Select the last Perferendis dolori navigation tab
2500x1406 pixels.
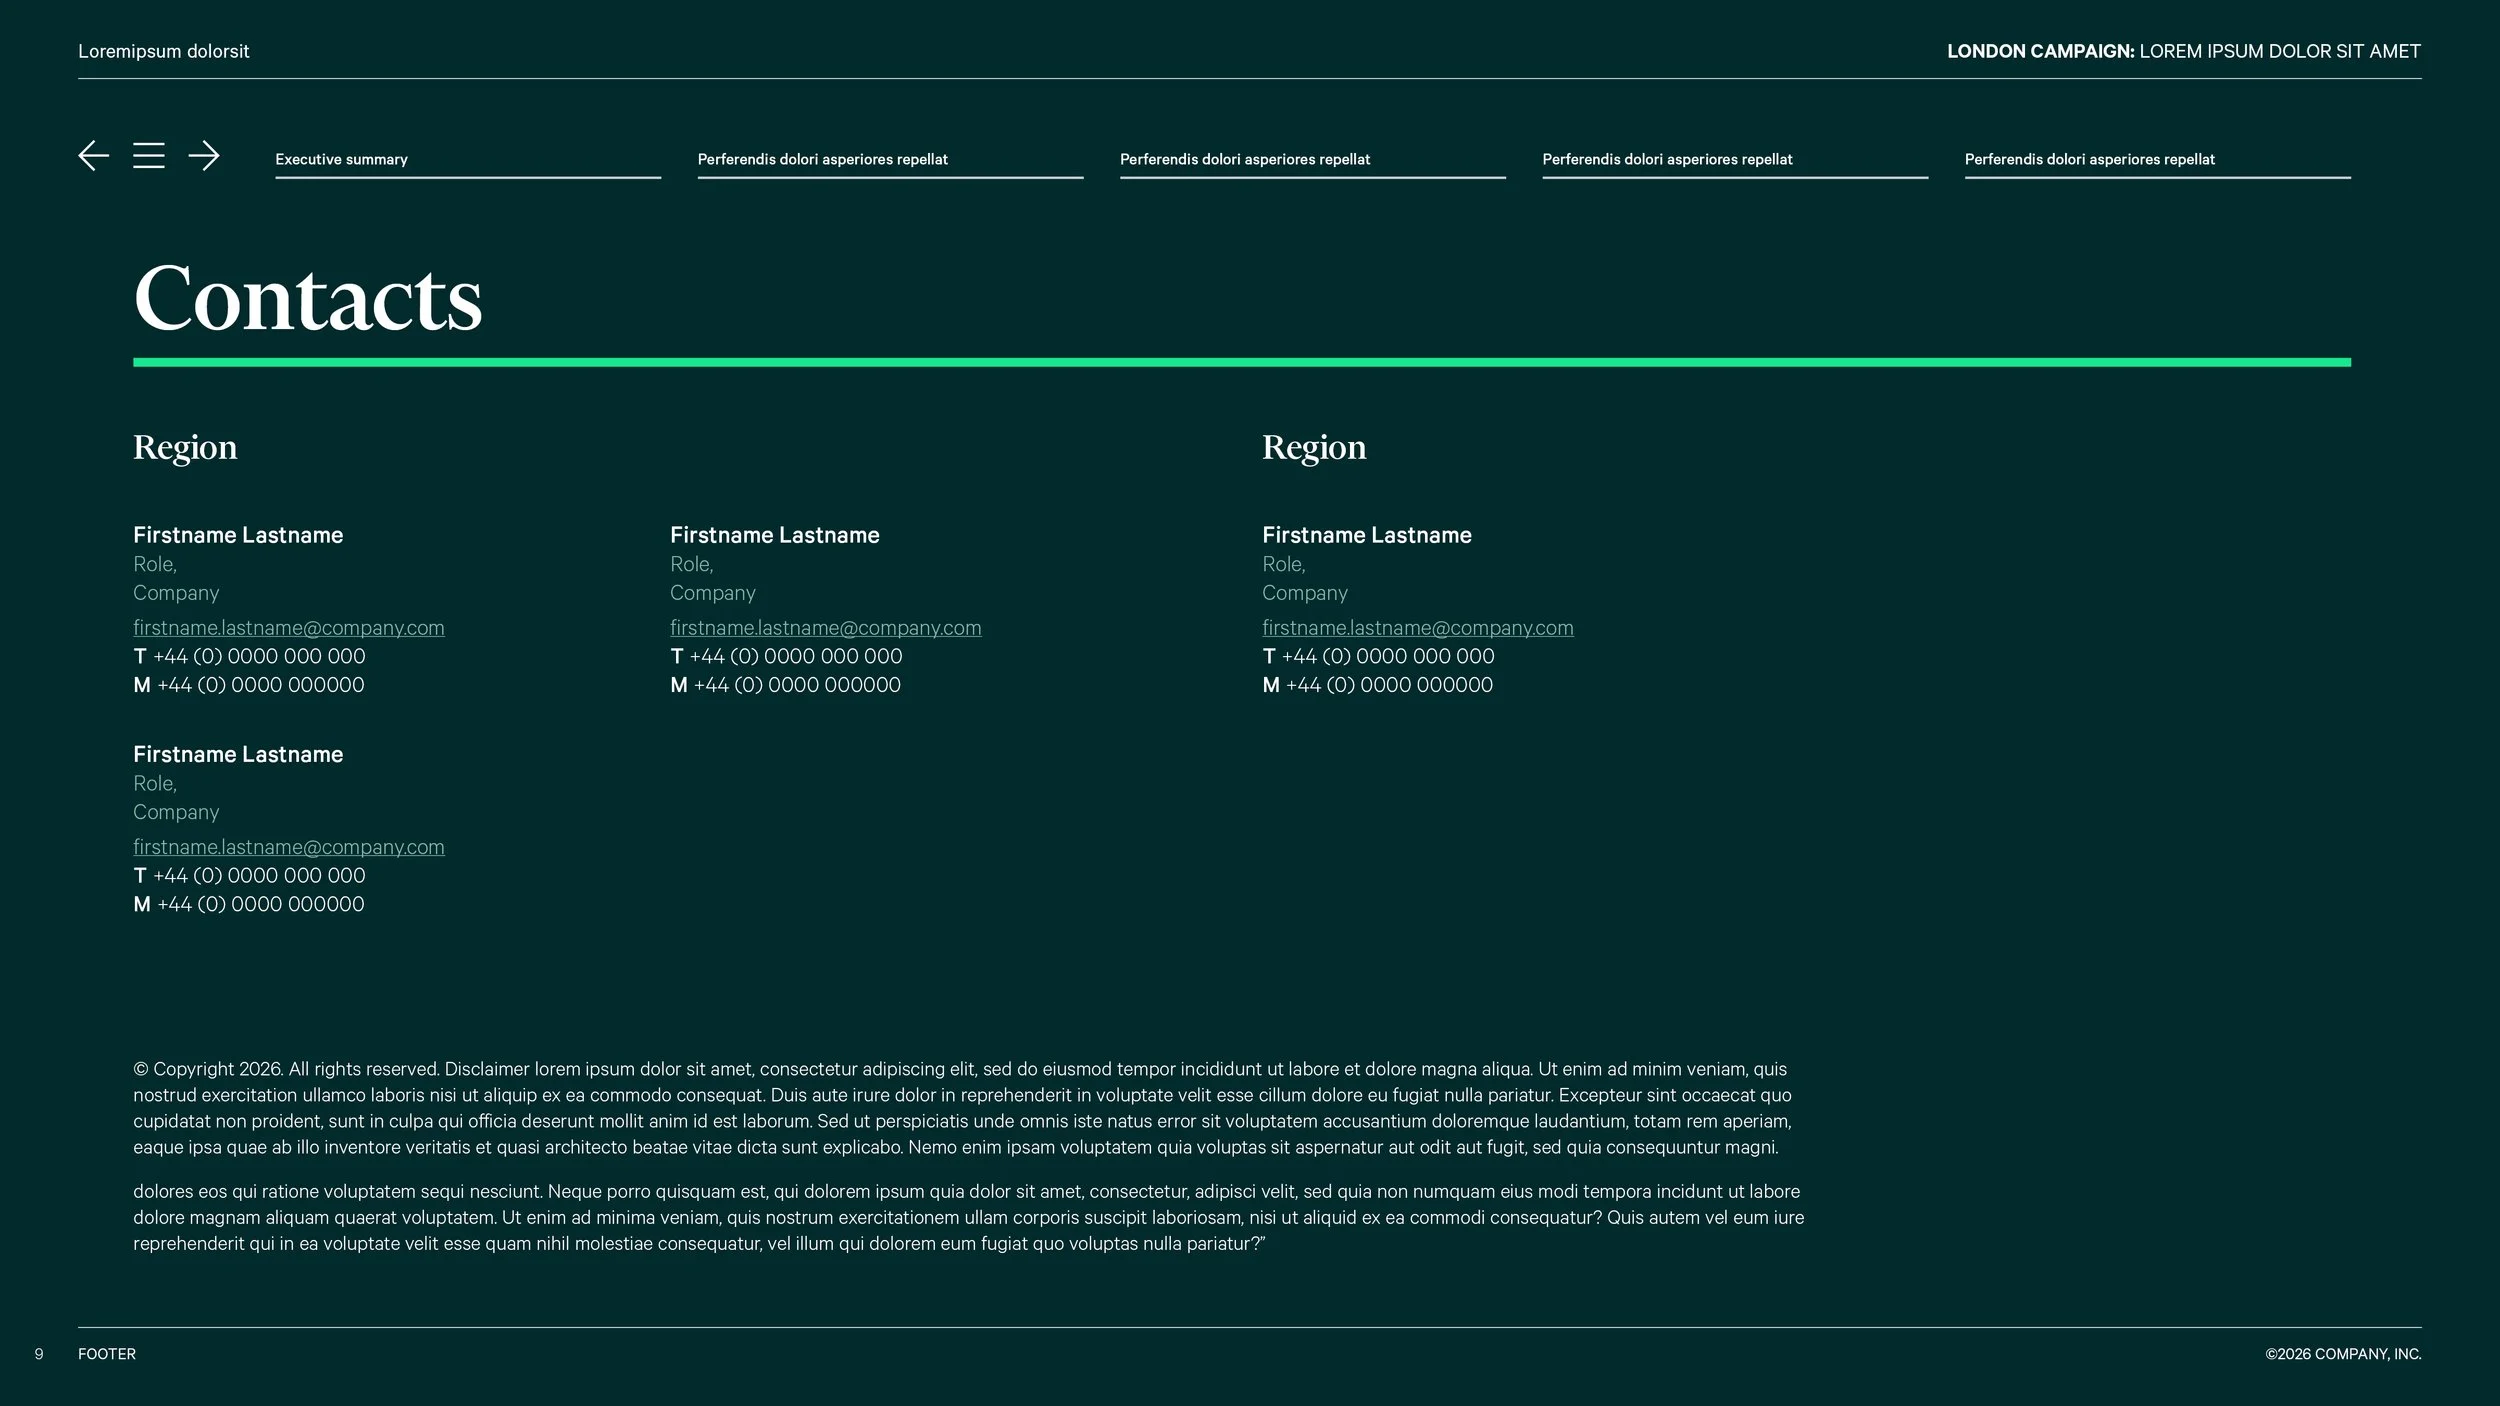pos(2089,160)
